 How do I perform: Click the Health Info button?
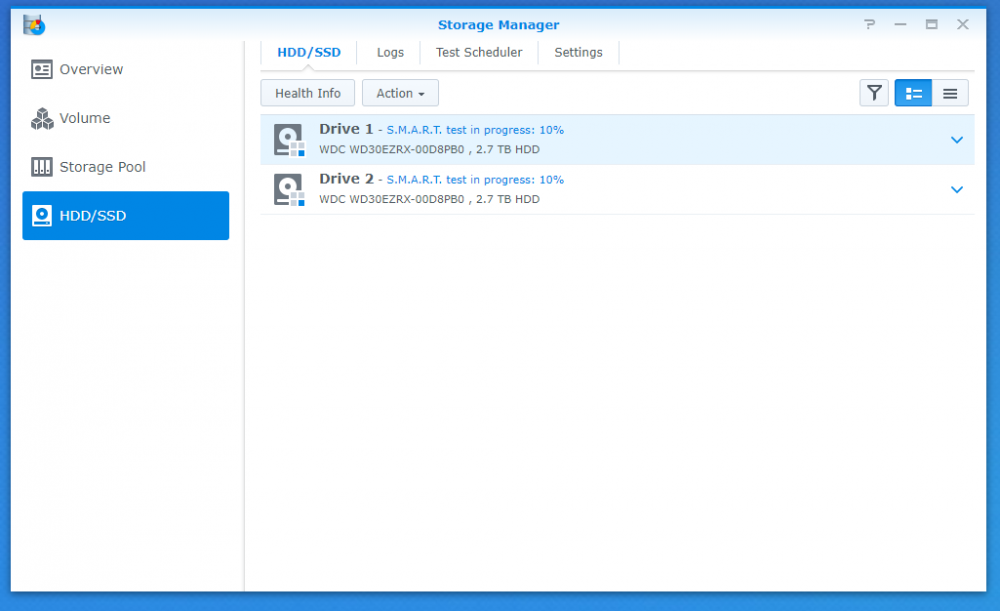point(308,93)
